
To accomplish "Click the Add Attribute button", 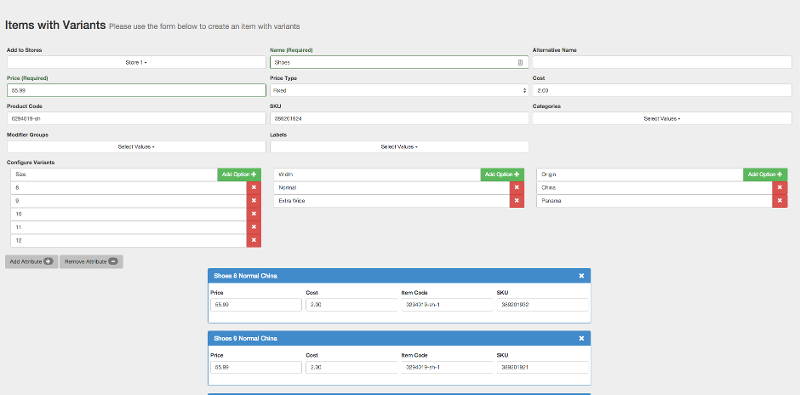I will tap(32, 261).
